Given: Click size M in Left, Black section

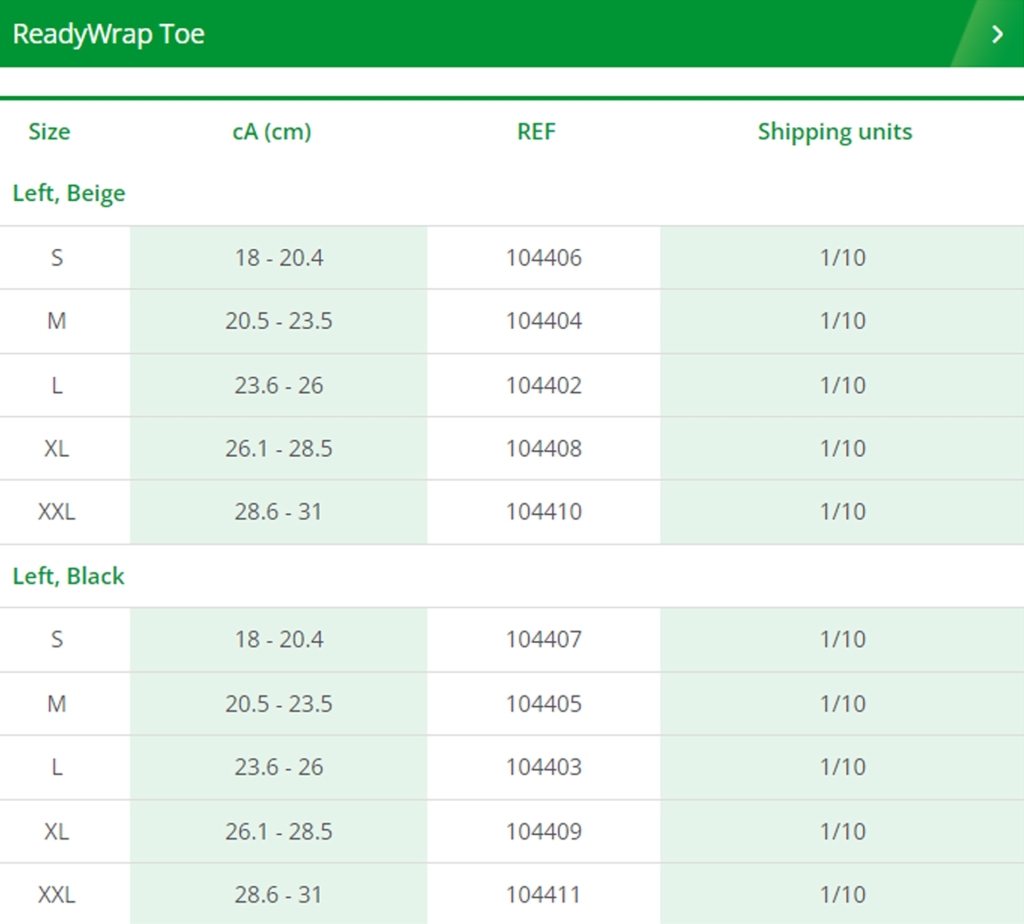Looking at the screenshot, I should click(57, 704).
